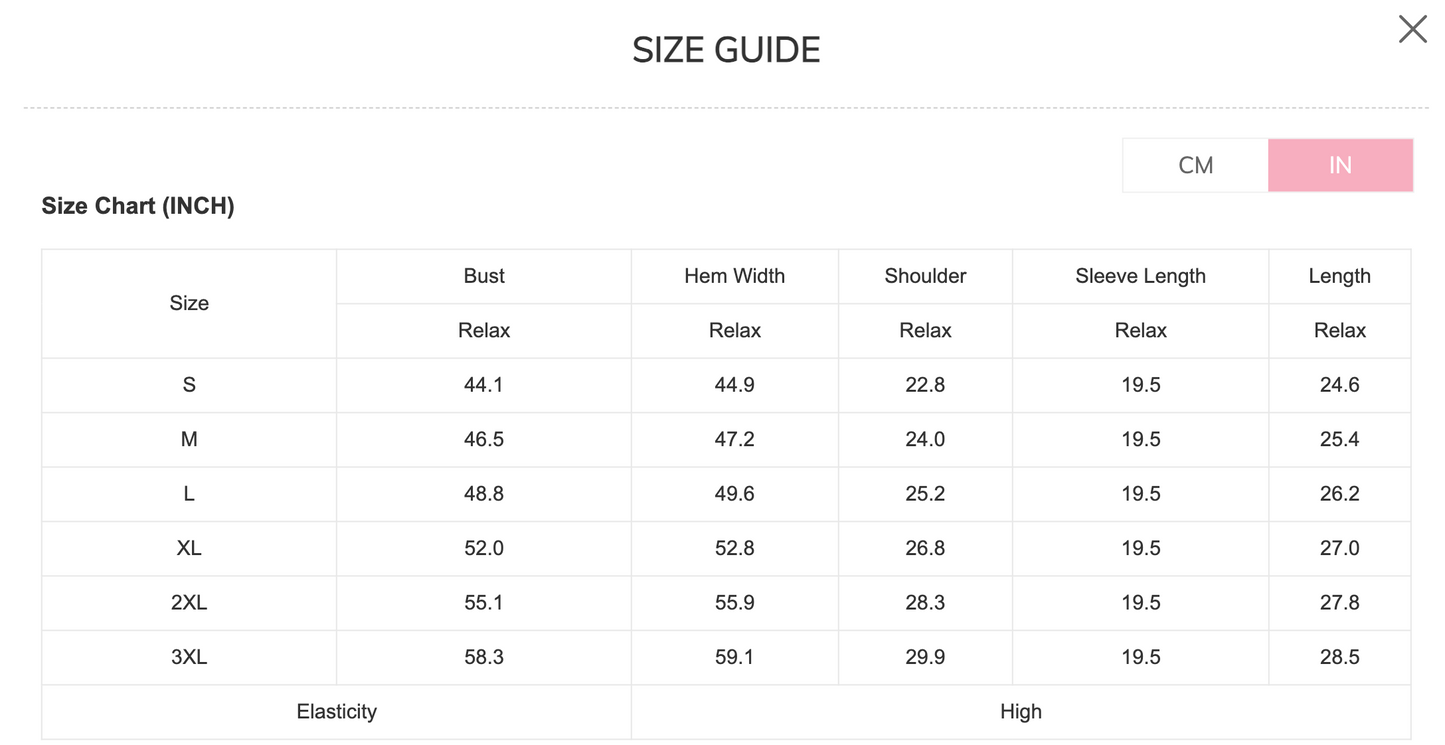Select the M size row label

point(189,439)
